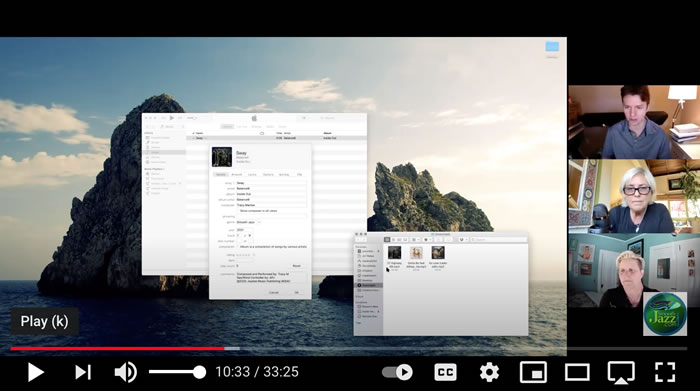Open the Smooth Jazz genre dropdown
The height and width of the screenshot is (391, 700).
[249, 222]
